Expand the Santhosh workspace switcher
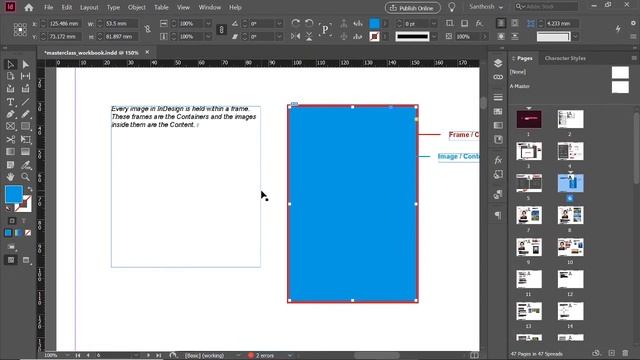The height and width of the screenshot is (360, 640). point(486,7)
